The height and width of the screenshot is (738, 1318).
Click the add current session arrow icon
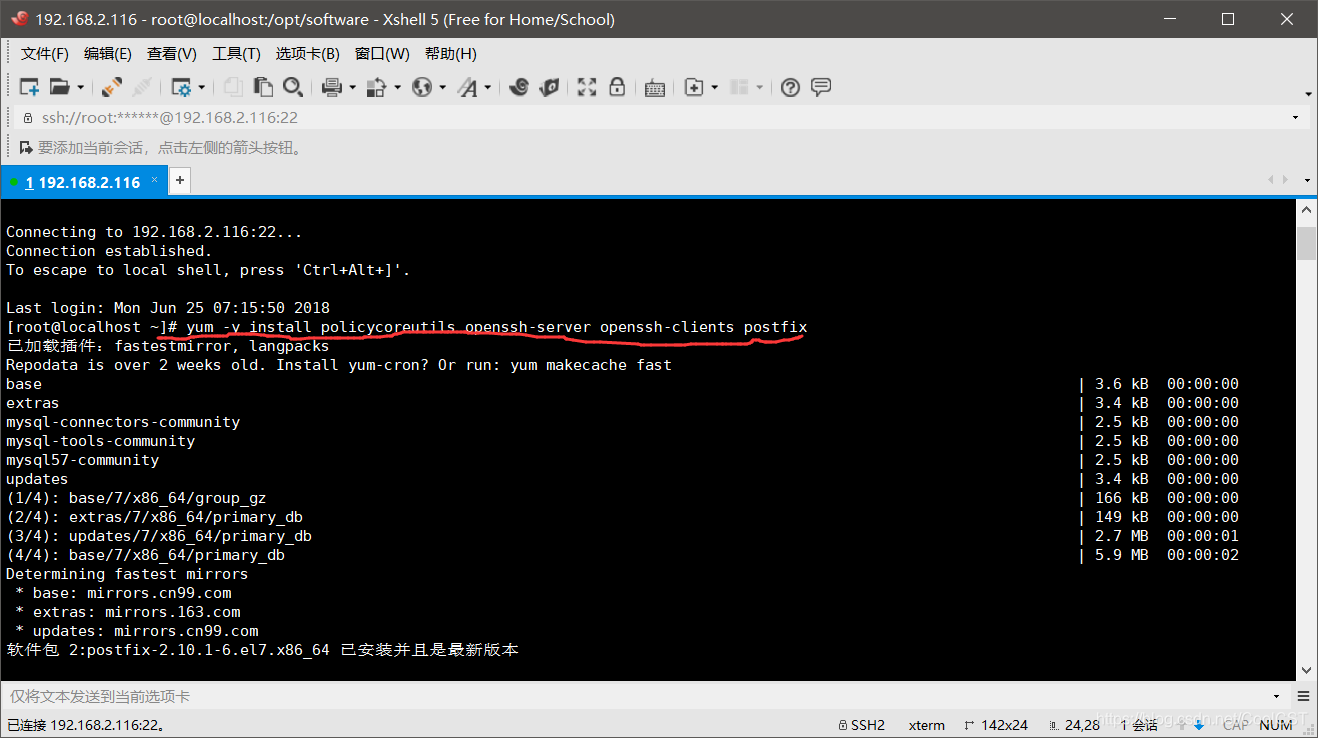click(27, 148)
